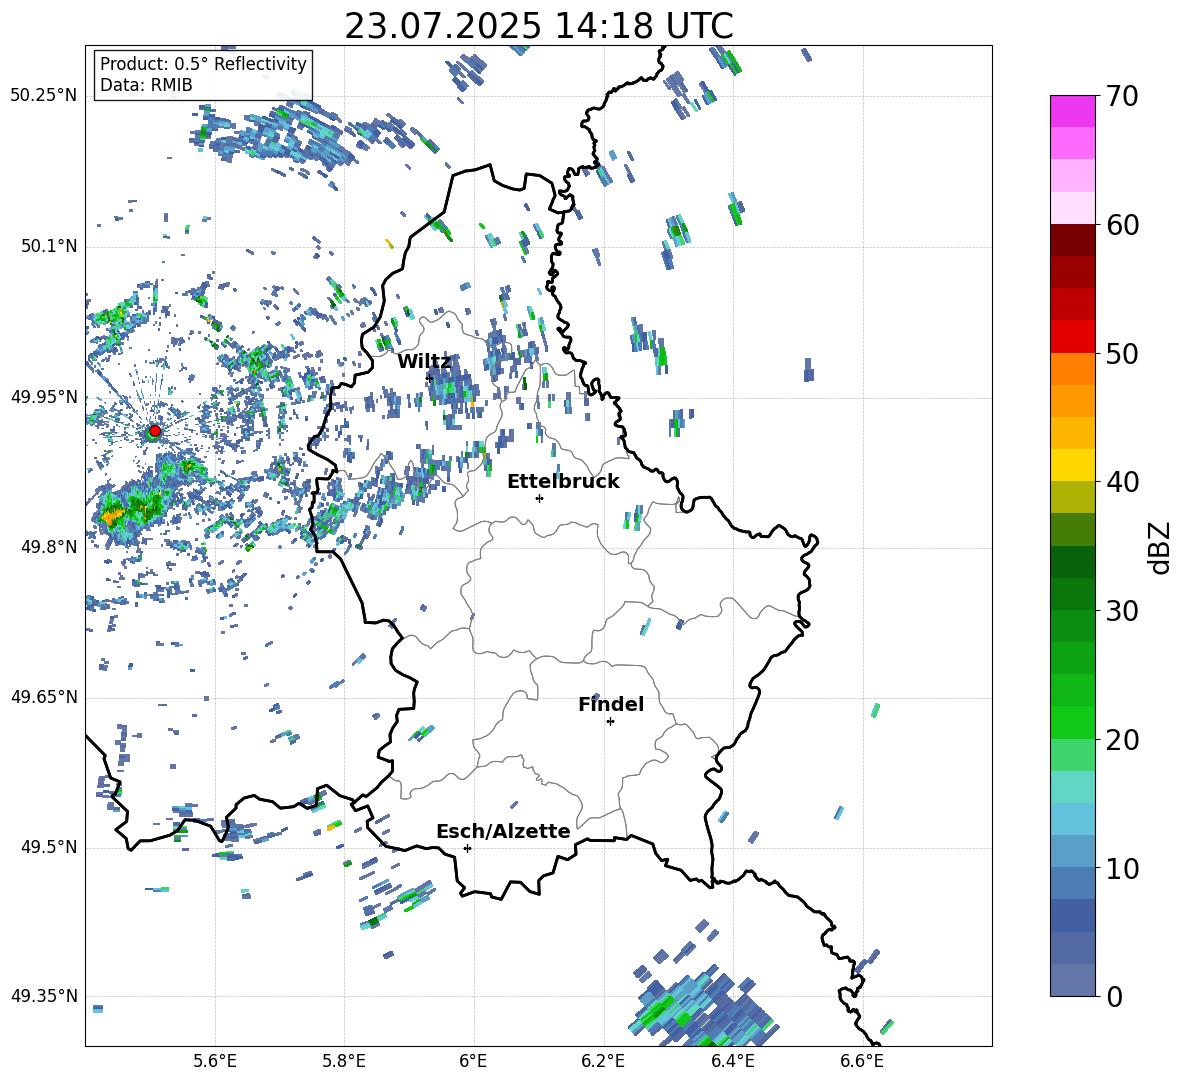The height and width of the screenshot is (1081, 1184).
Task: Click the Findel station label
Action: [611, 704]
